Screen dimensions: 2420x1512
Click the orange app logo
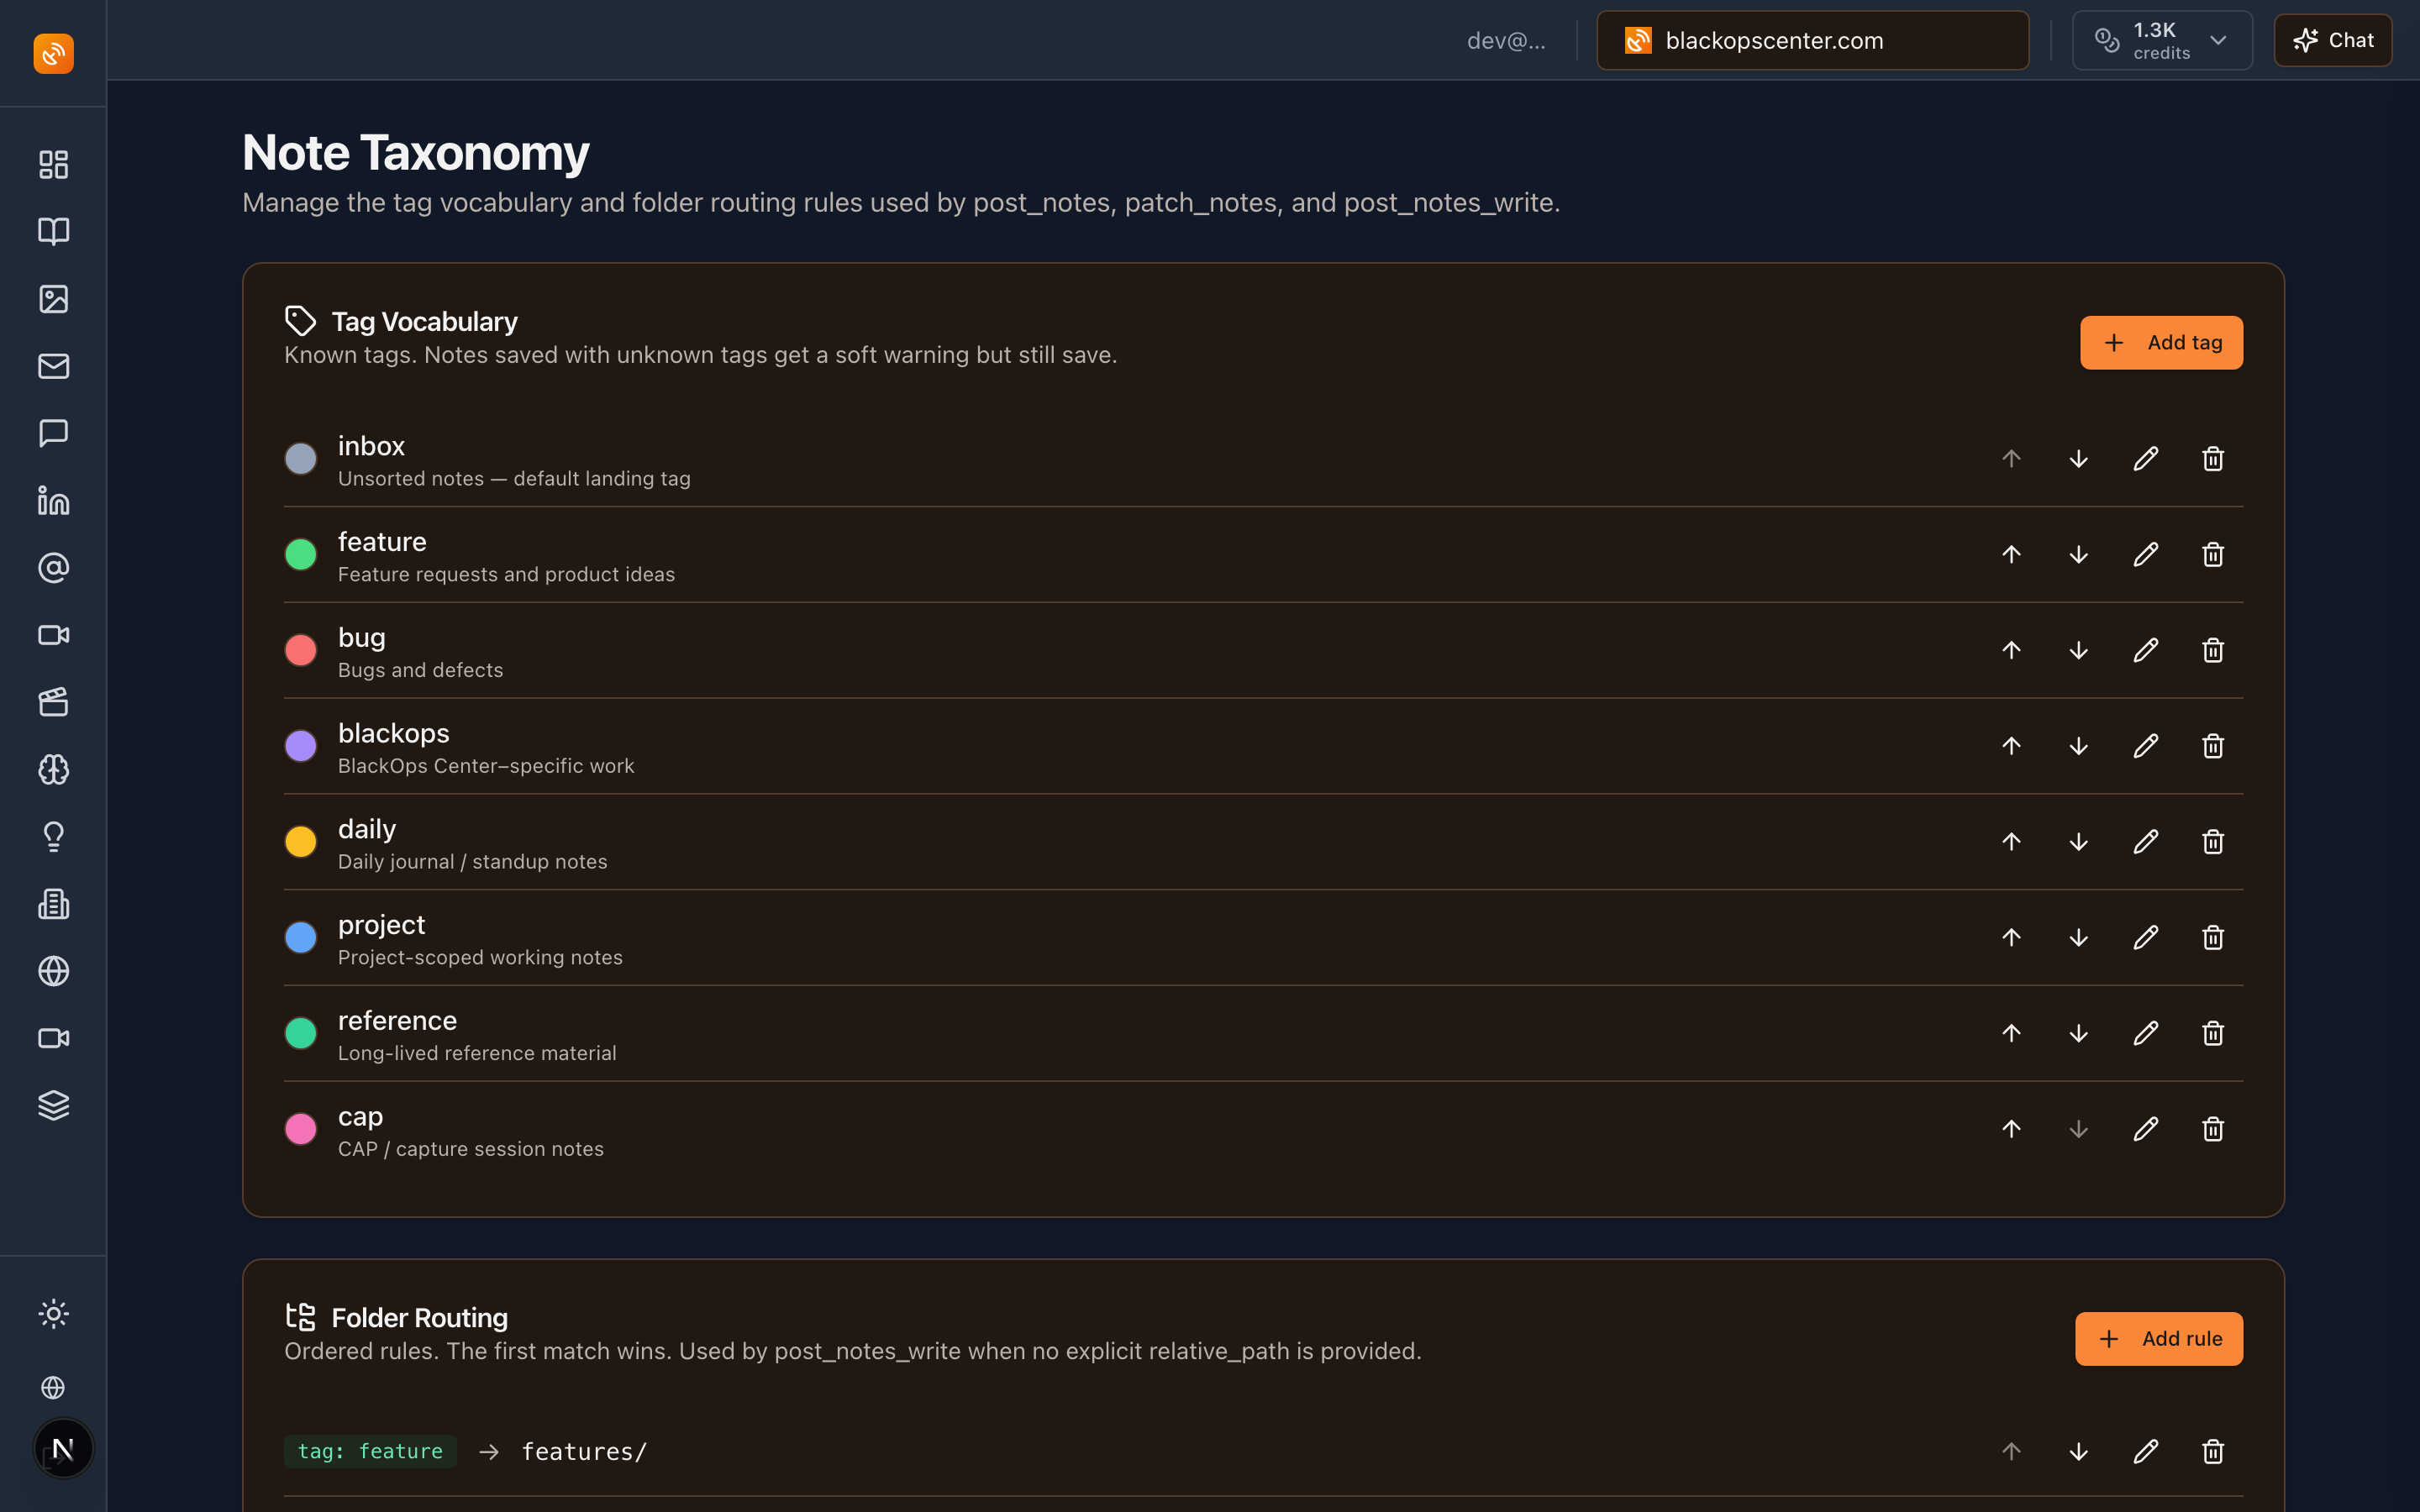point(53,53)
